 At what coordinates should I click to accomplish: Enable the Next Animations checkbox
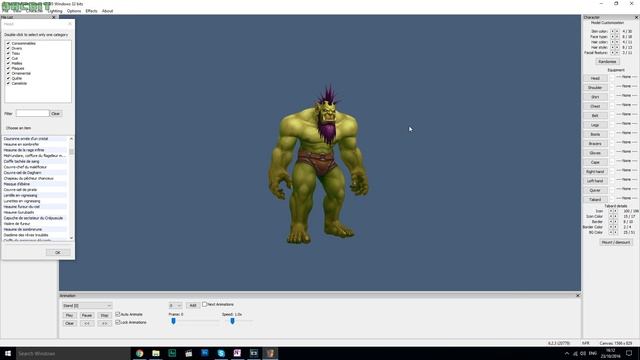(204, 304)
